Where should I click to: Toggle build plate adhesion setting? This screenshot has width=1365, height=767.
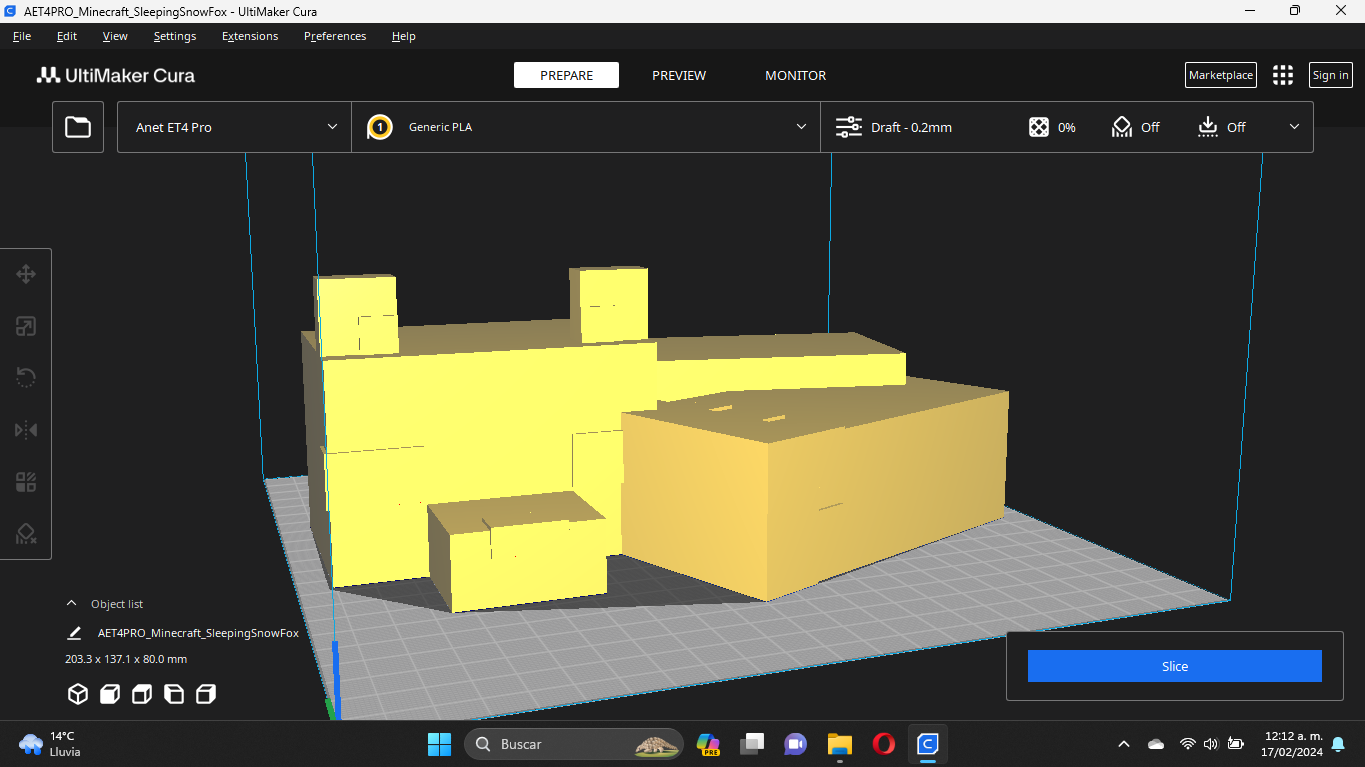tap(1221, 127)
